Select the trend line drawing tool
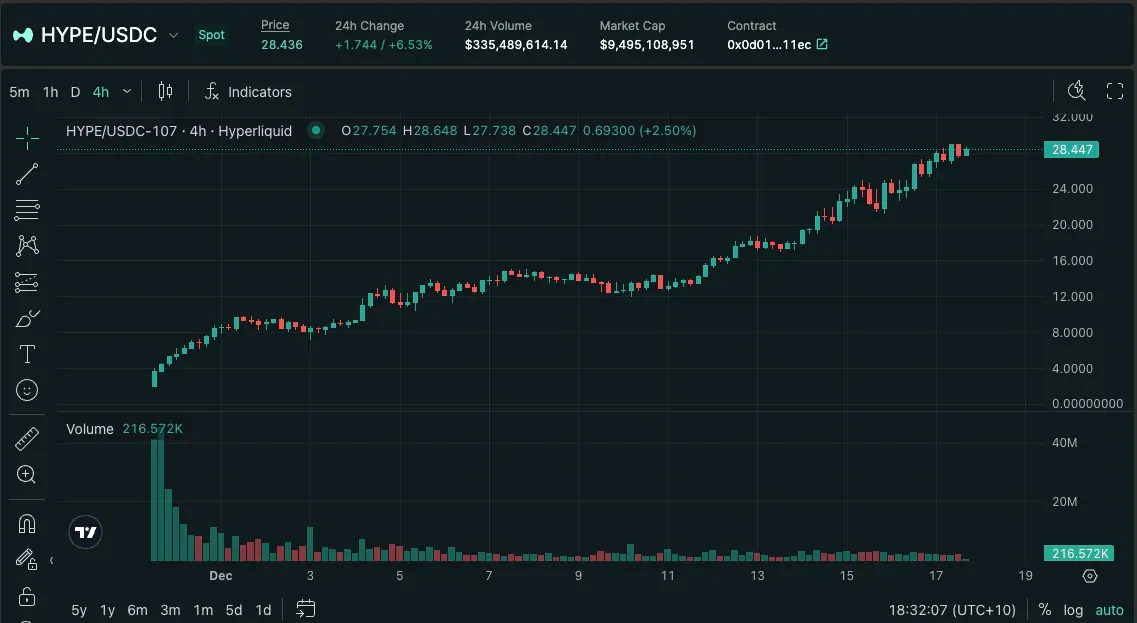Image resolution: width=1137 pixels, height=623 pixels. [x=27, y=174]
